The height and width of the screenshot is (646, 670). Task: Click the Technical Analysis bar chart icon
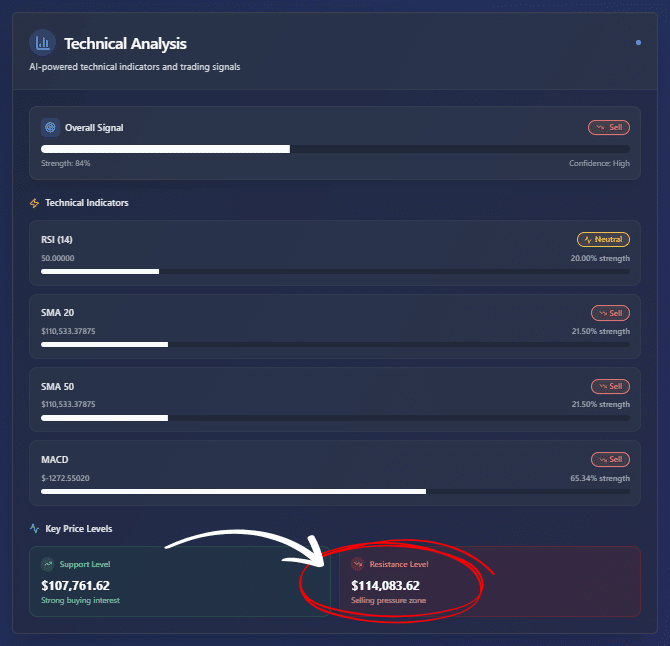point(42,43)
